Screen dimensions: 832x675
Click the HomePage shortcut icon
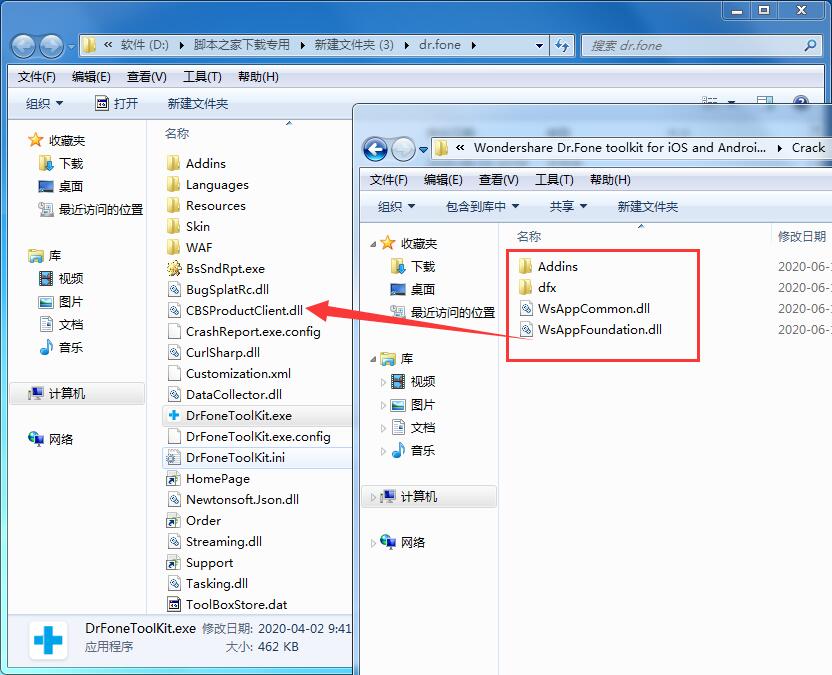point(174,479)
